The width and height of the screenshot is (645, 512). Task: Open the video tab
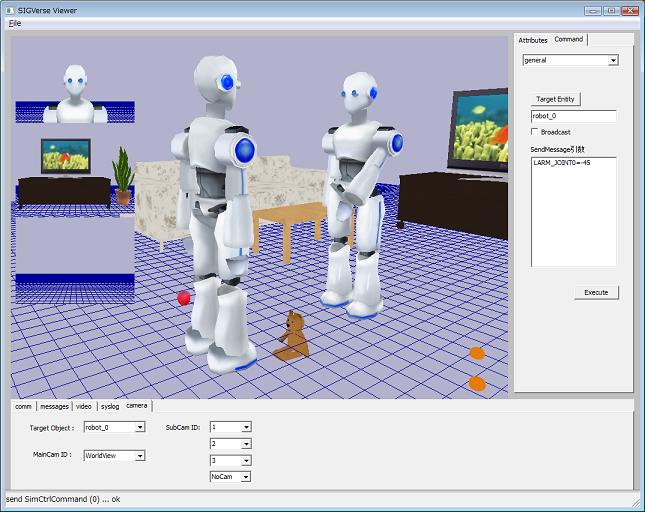[x=84, y=406]
